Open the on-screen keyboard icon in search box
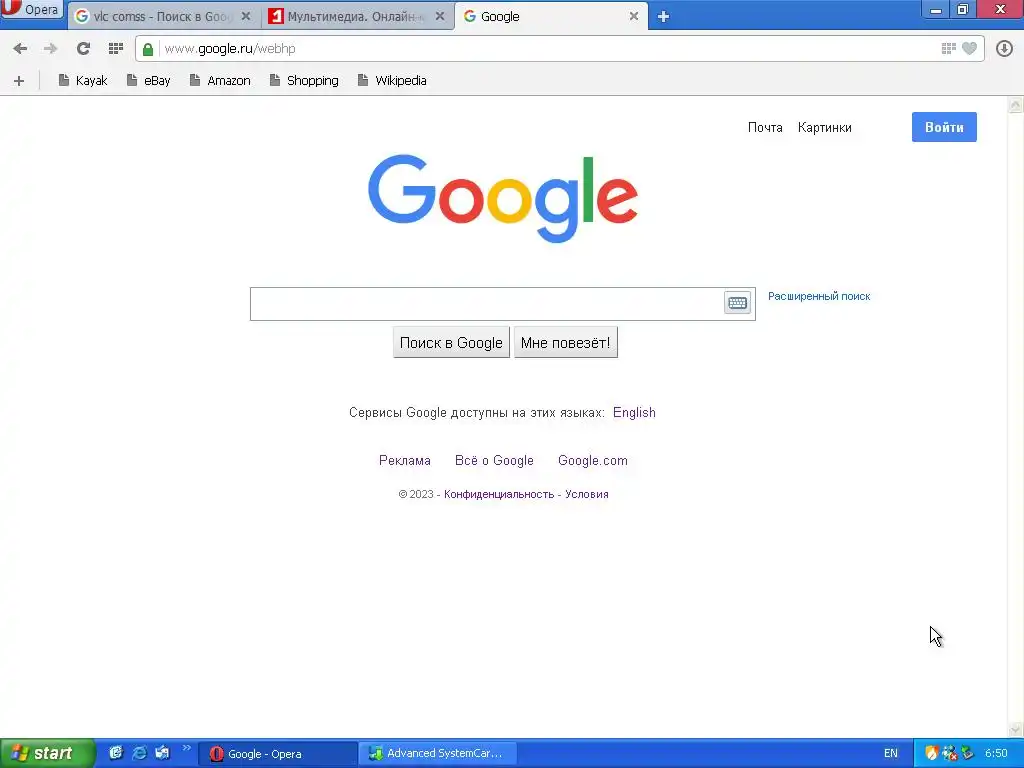The width and height of the screenshot is (1024, 768). click(x=737, y=303)
